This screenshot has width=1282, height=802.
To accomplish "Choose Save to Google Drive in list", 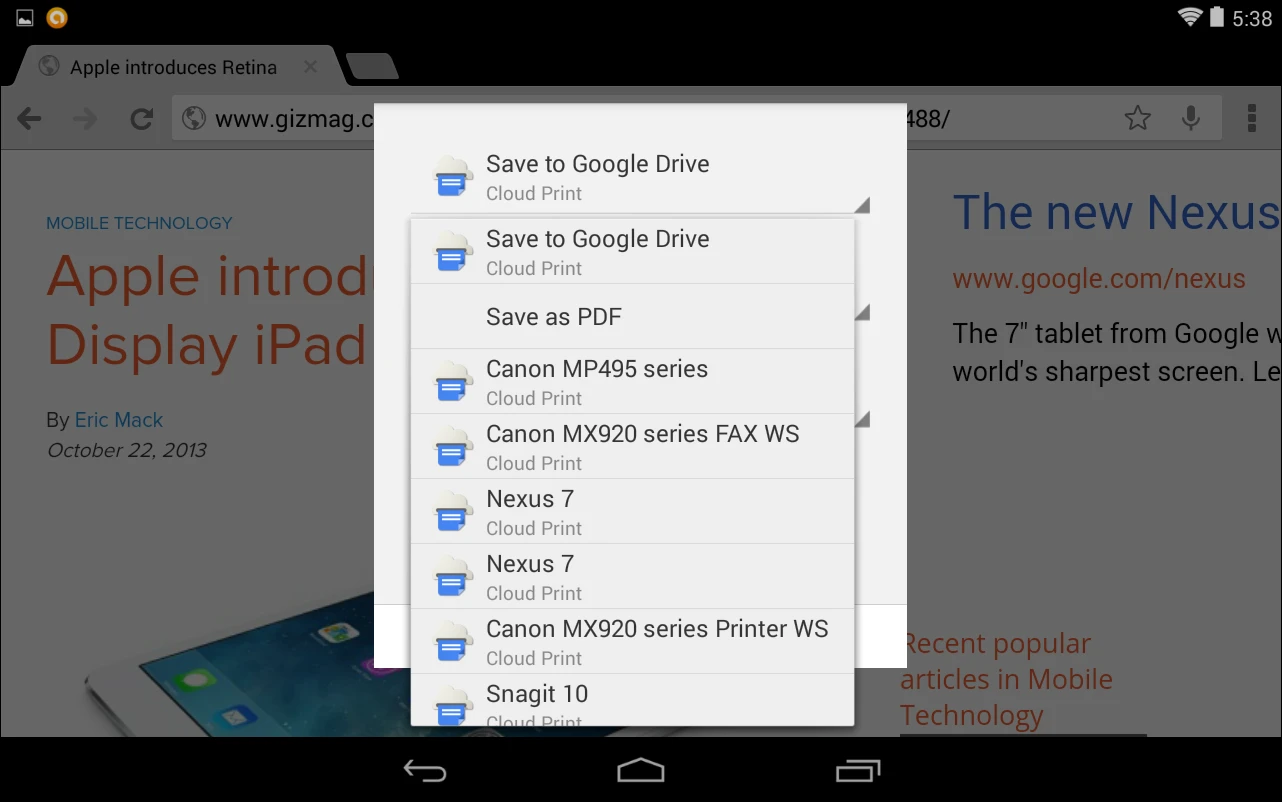I will (632, 251).
